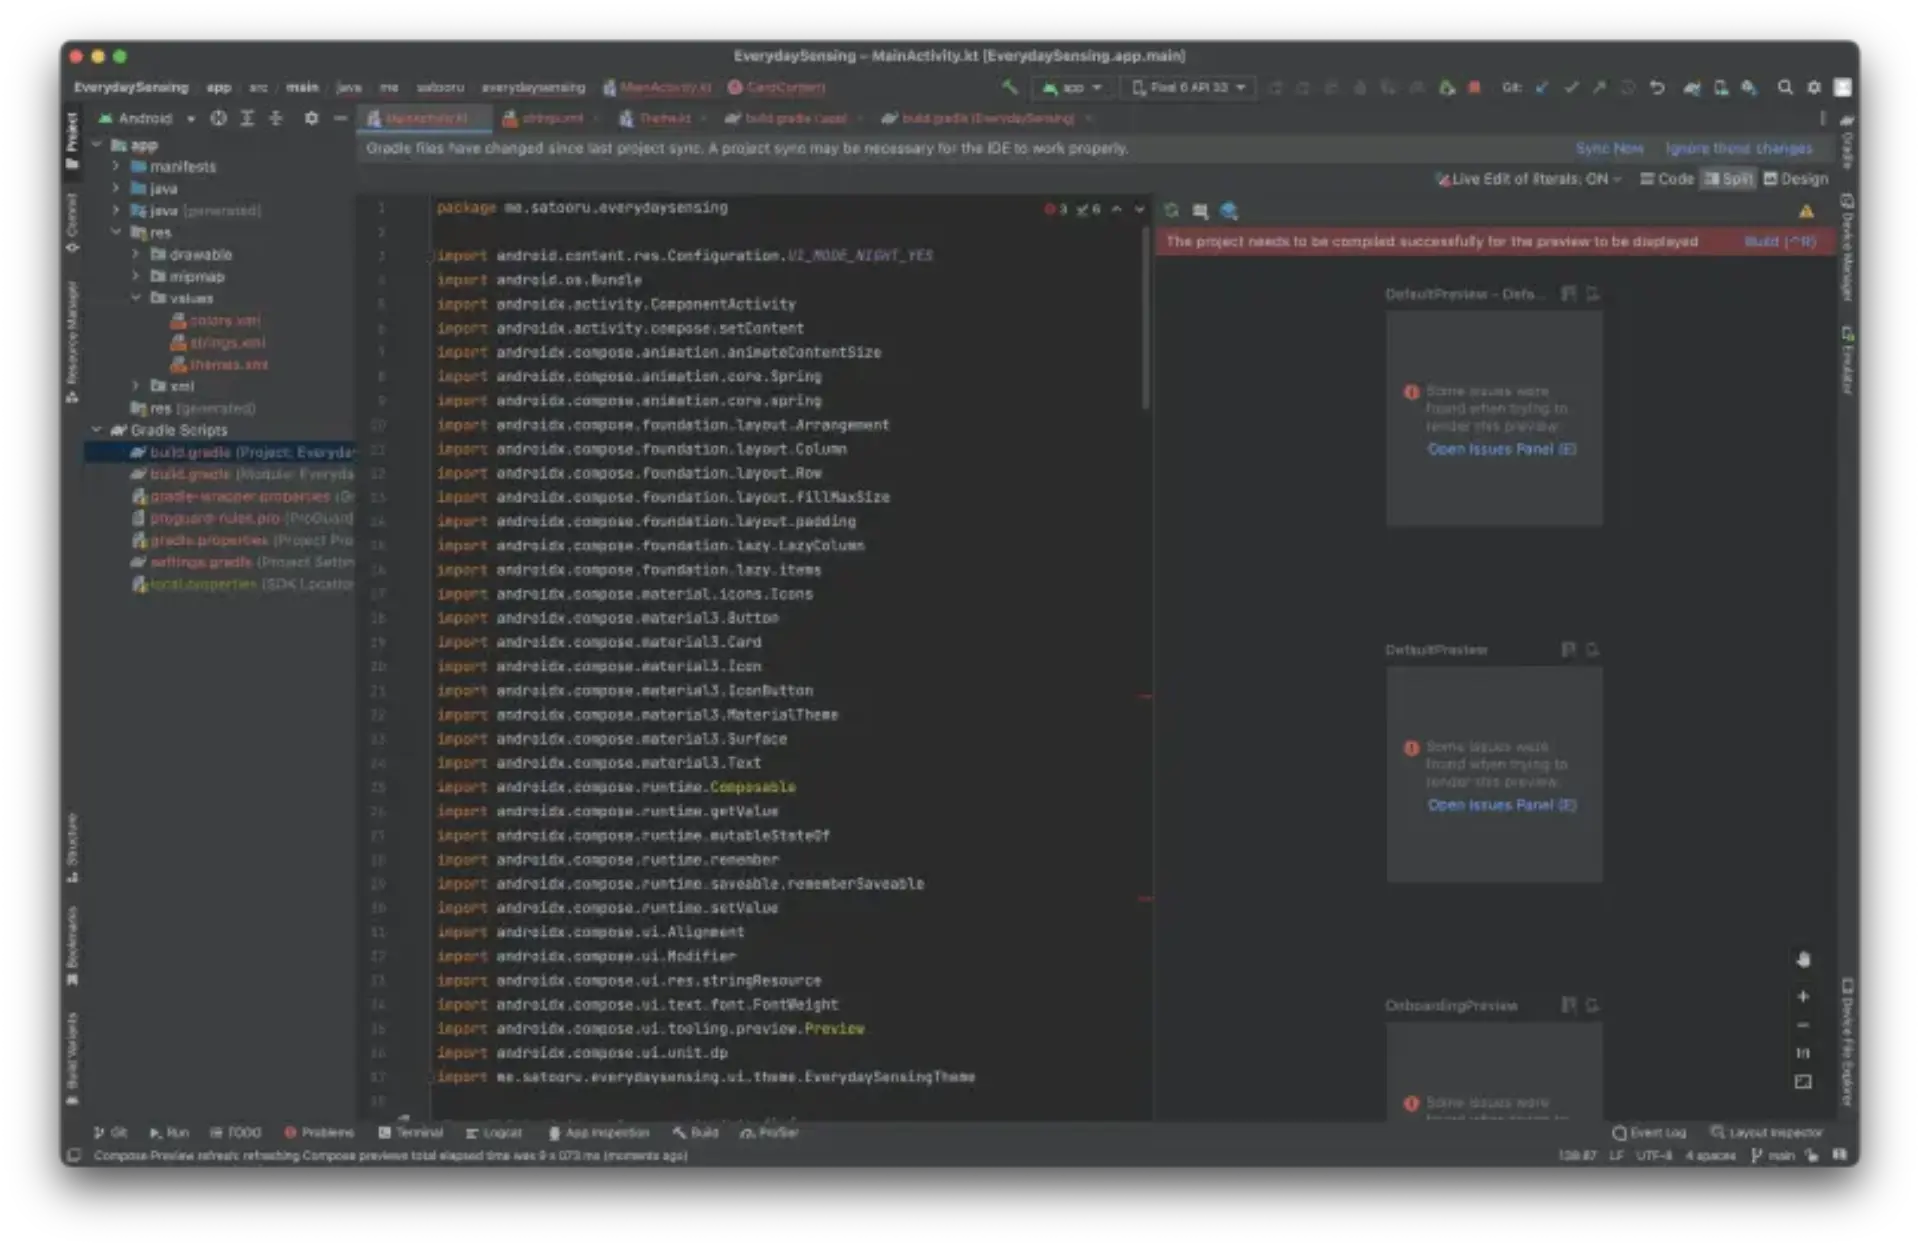This screenshot has height=1247, width=1920.
Task: Click the Make Project hammer icon
Action: click(x=1010, y=88)
